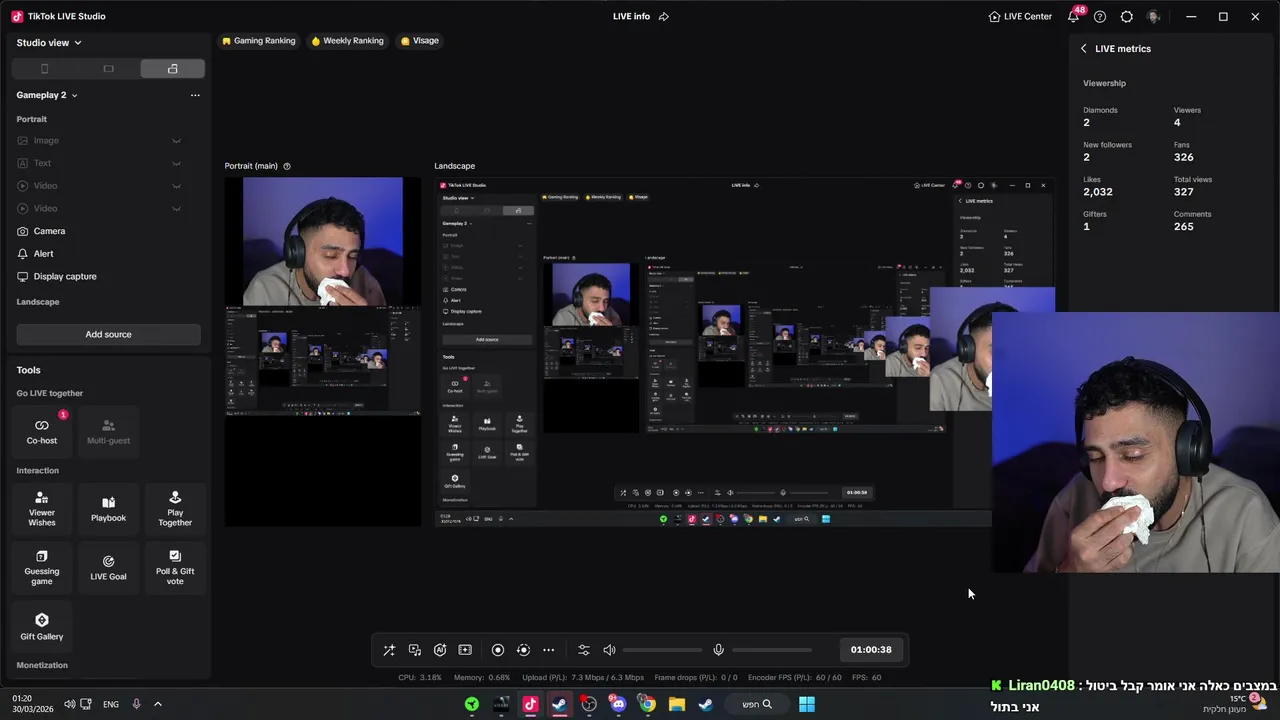Open the AI tools hexagon icon
Screen dimensions: 1280x720
pyautogui.click(x=440, y=650)
